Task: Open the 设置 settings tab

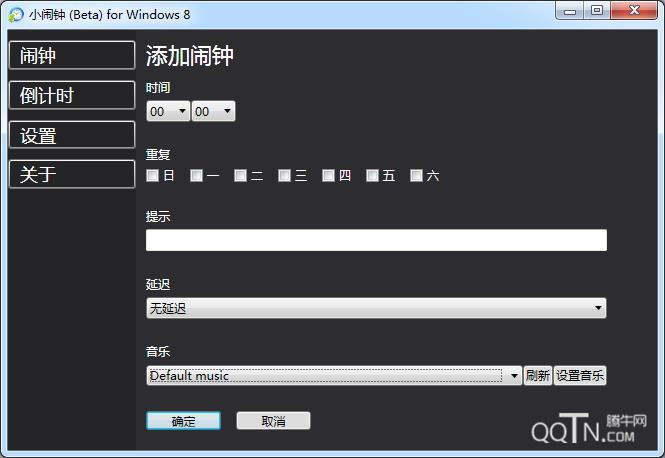Action: point(71,135)
